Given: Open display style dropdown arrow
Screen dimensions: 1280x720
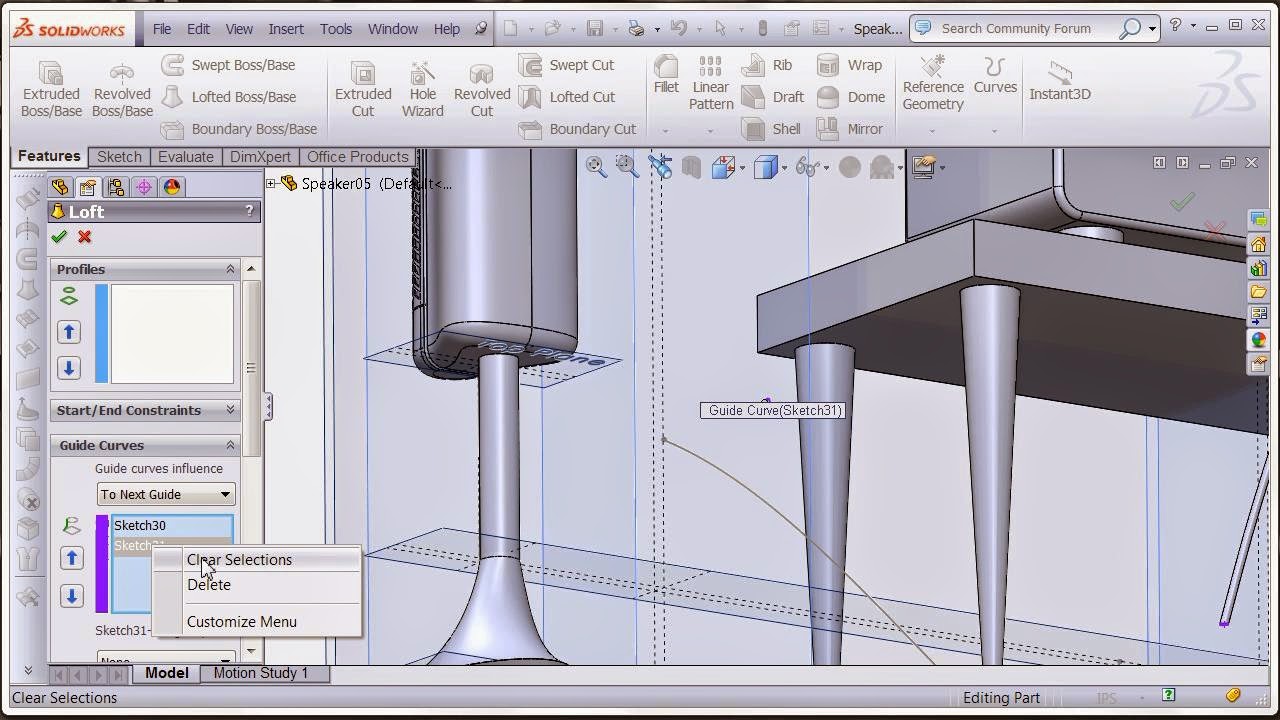Looking at the screenshot, I should point(784,168).
